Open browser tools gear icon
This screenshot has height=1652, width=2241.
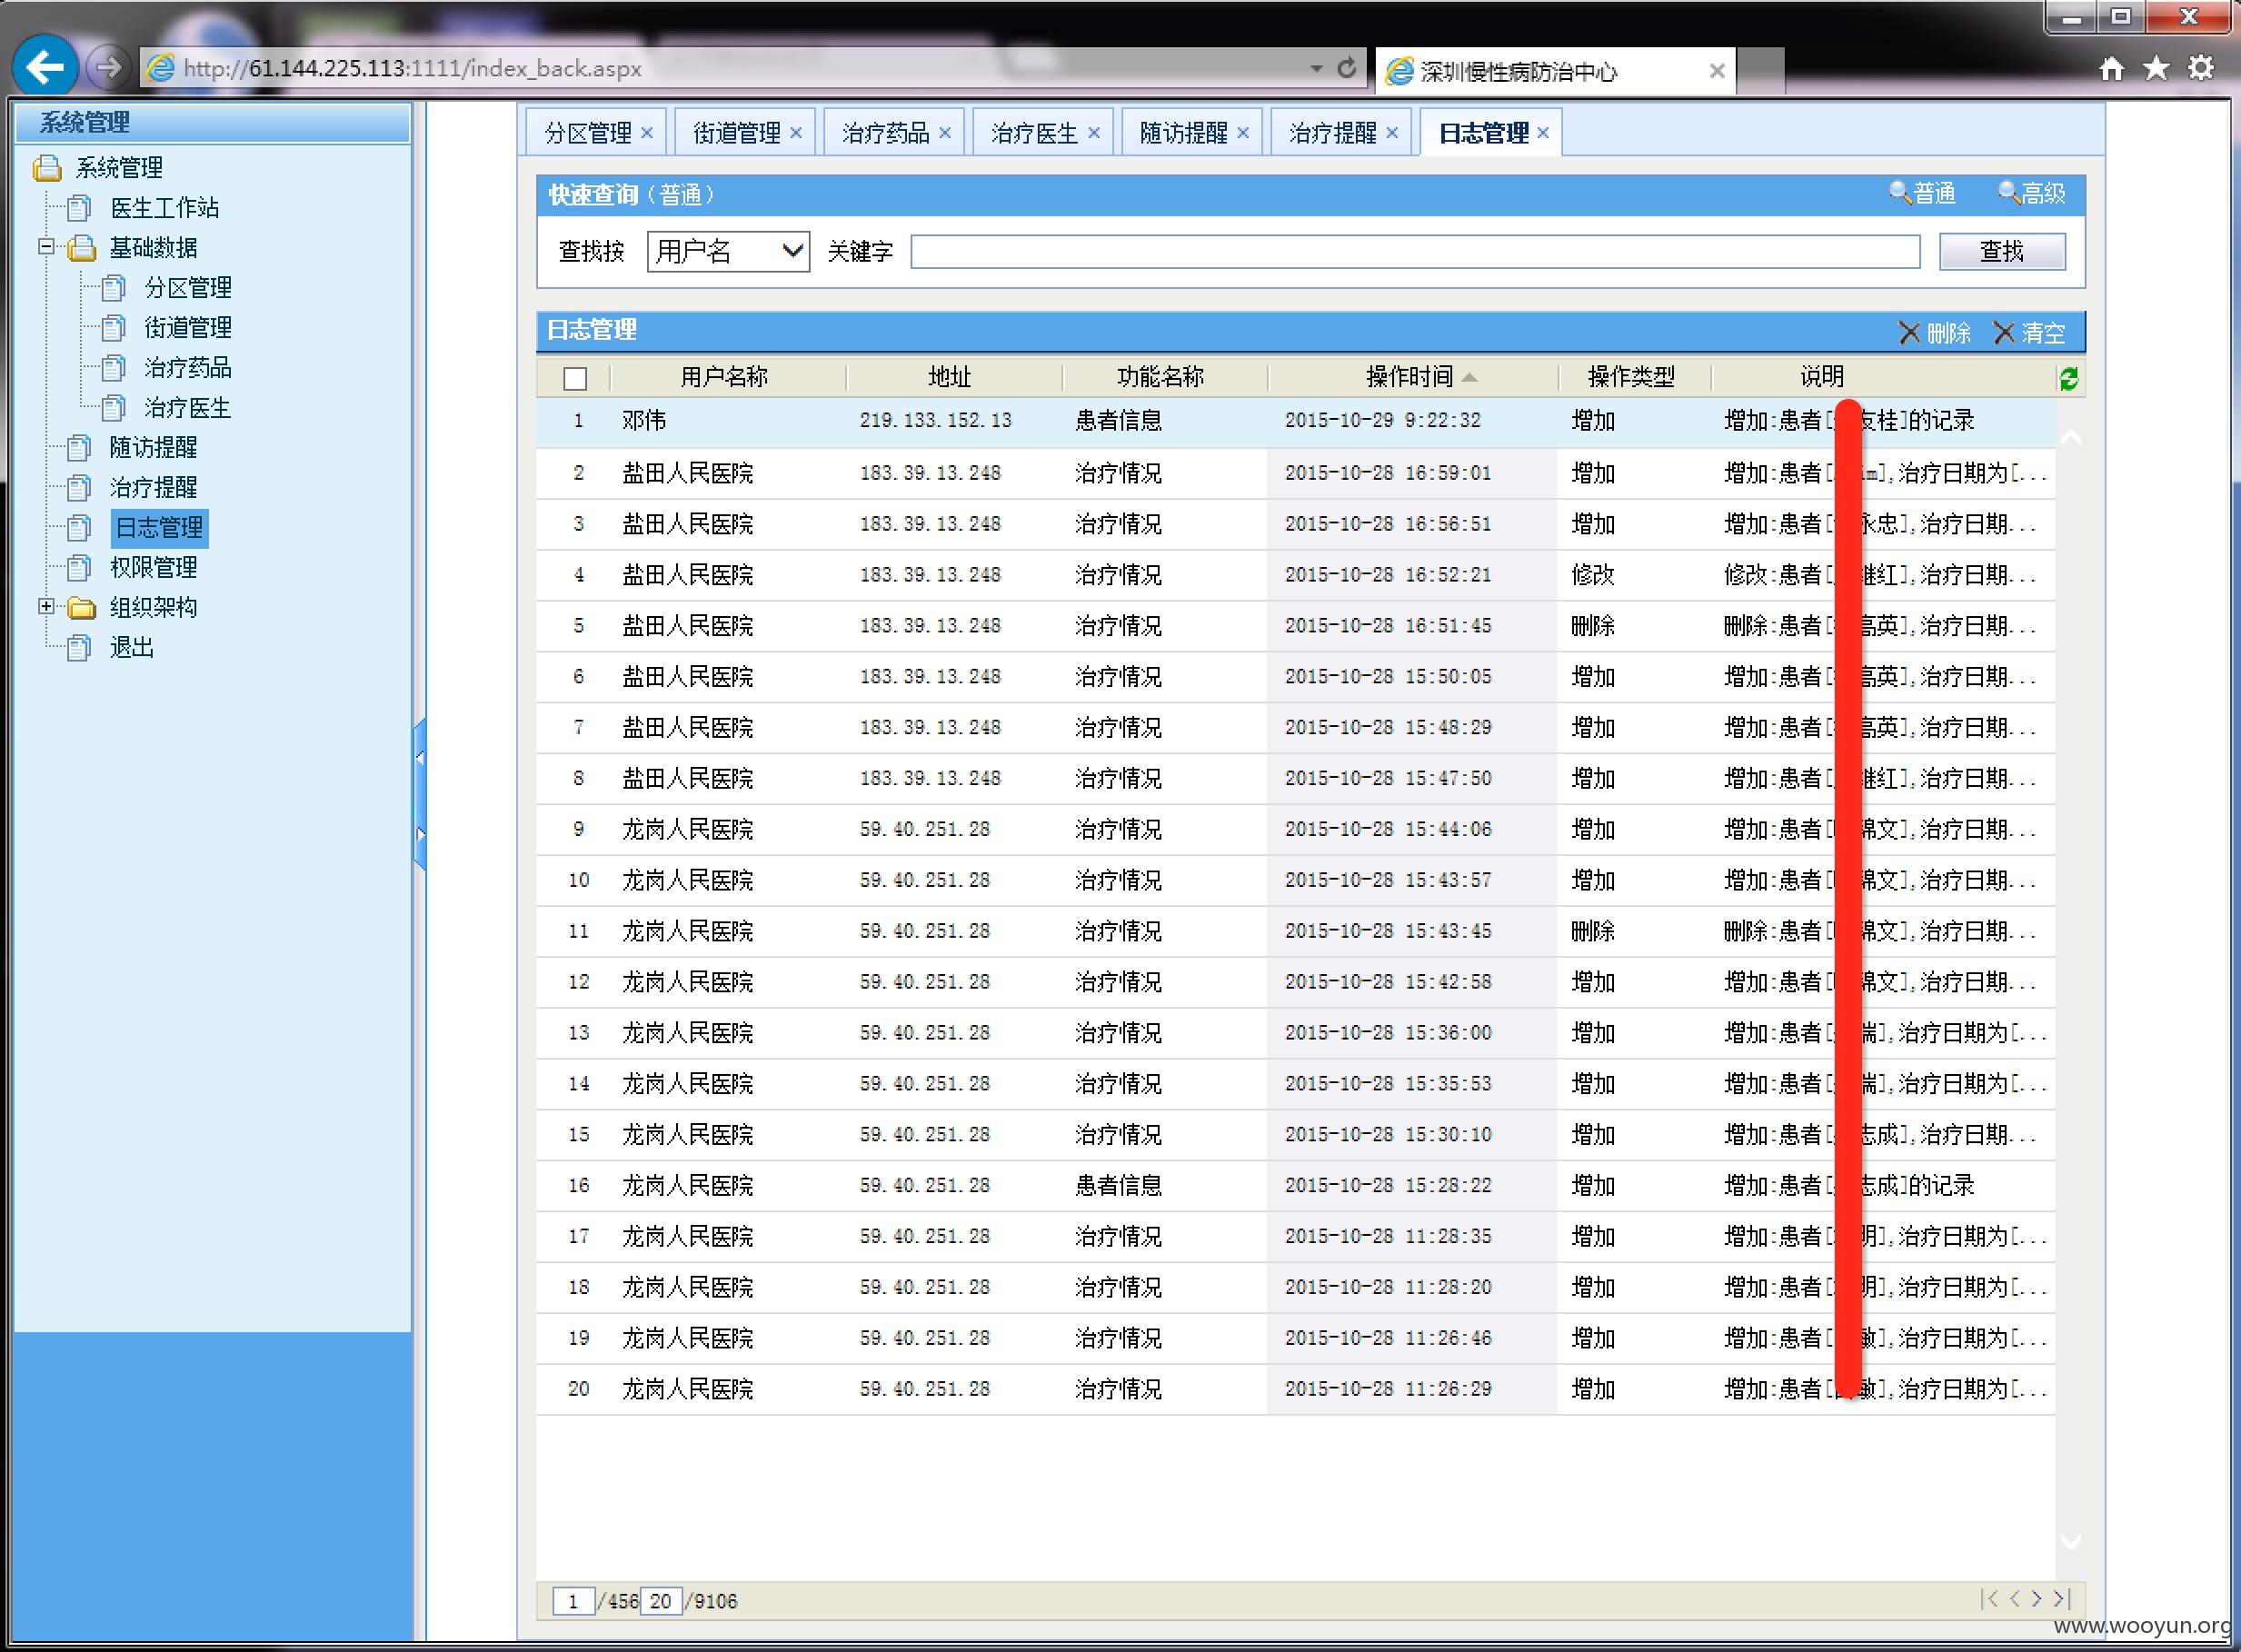[x=2200, y=69]
